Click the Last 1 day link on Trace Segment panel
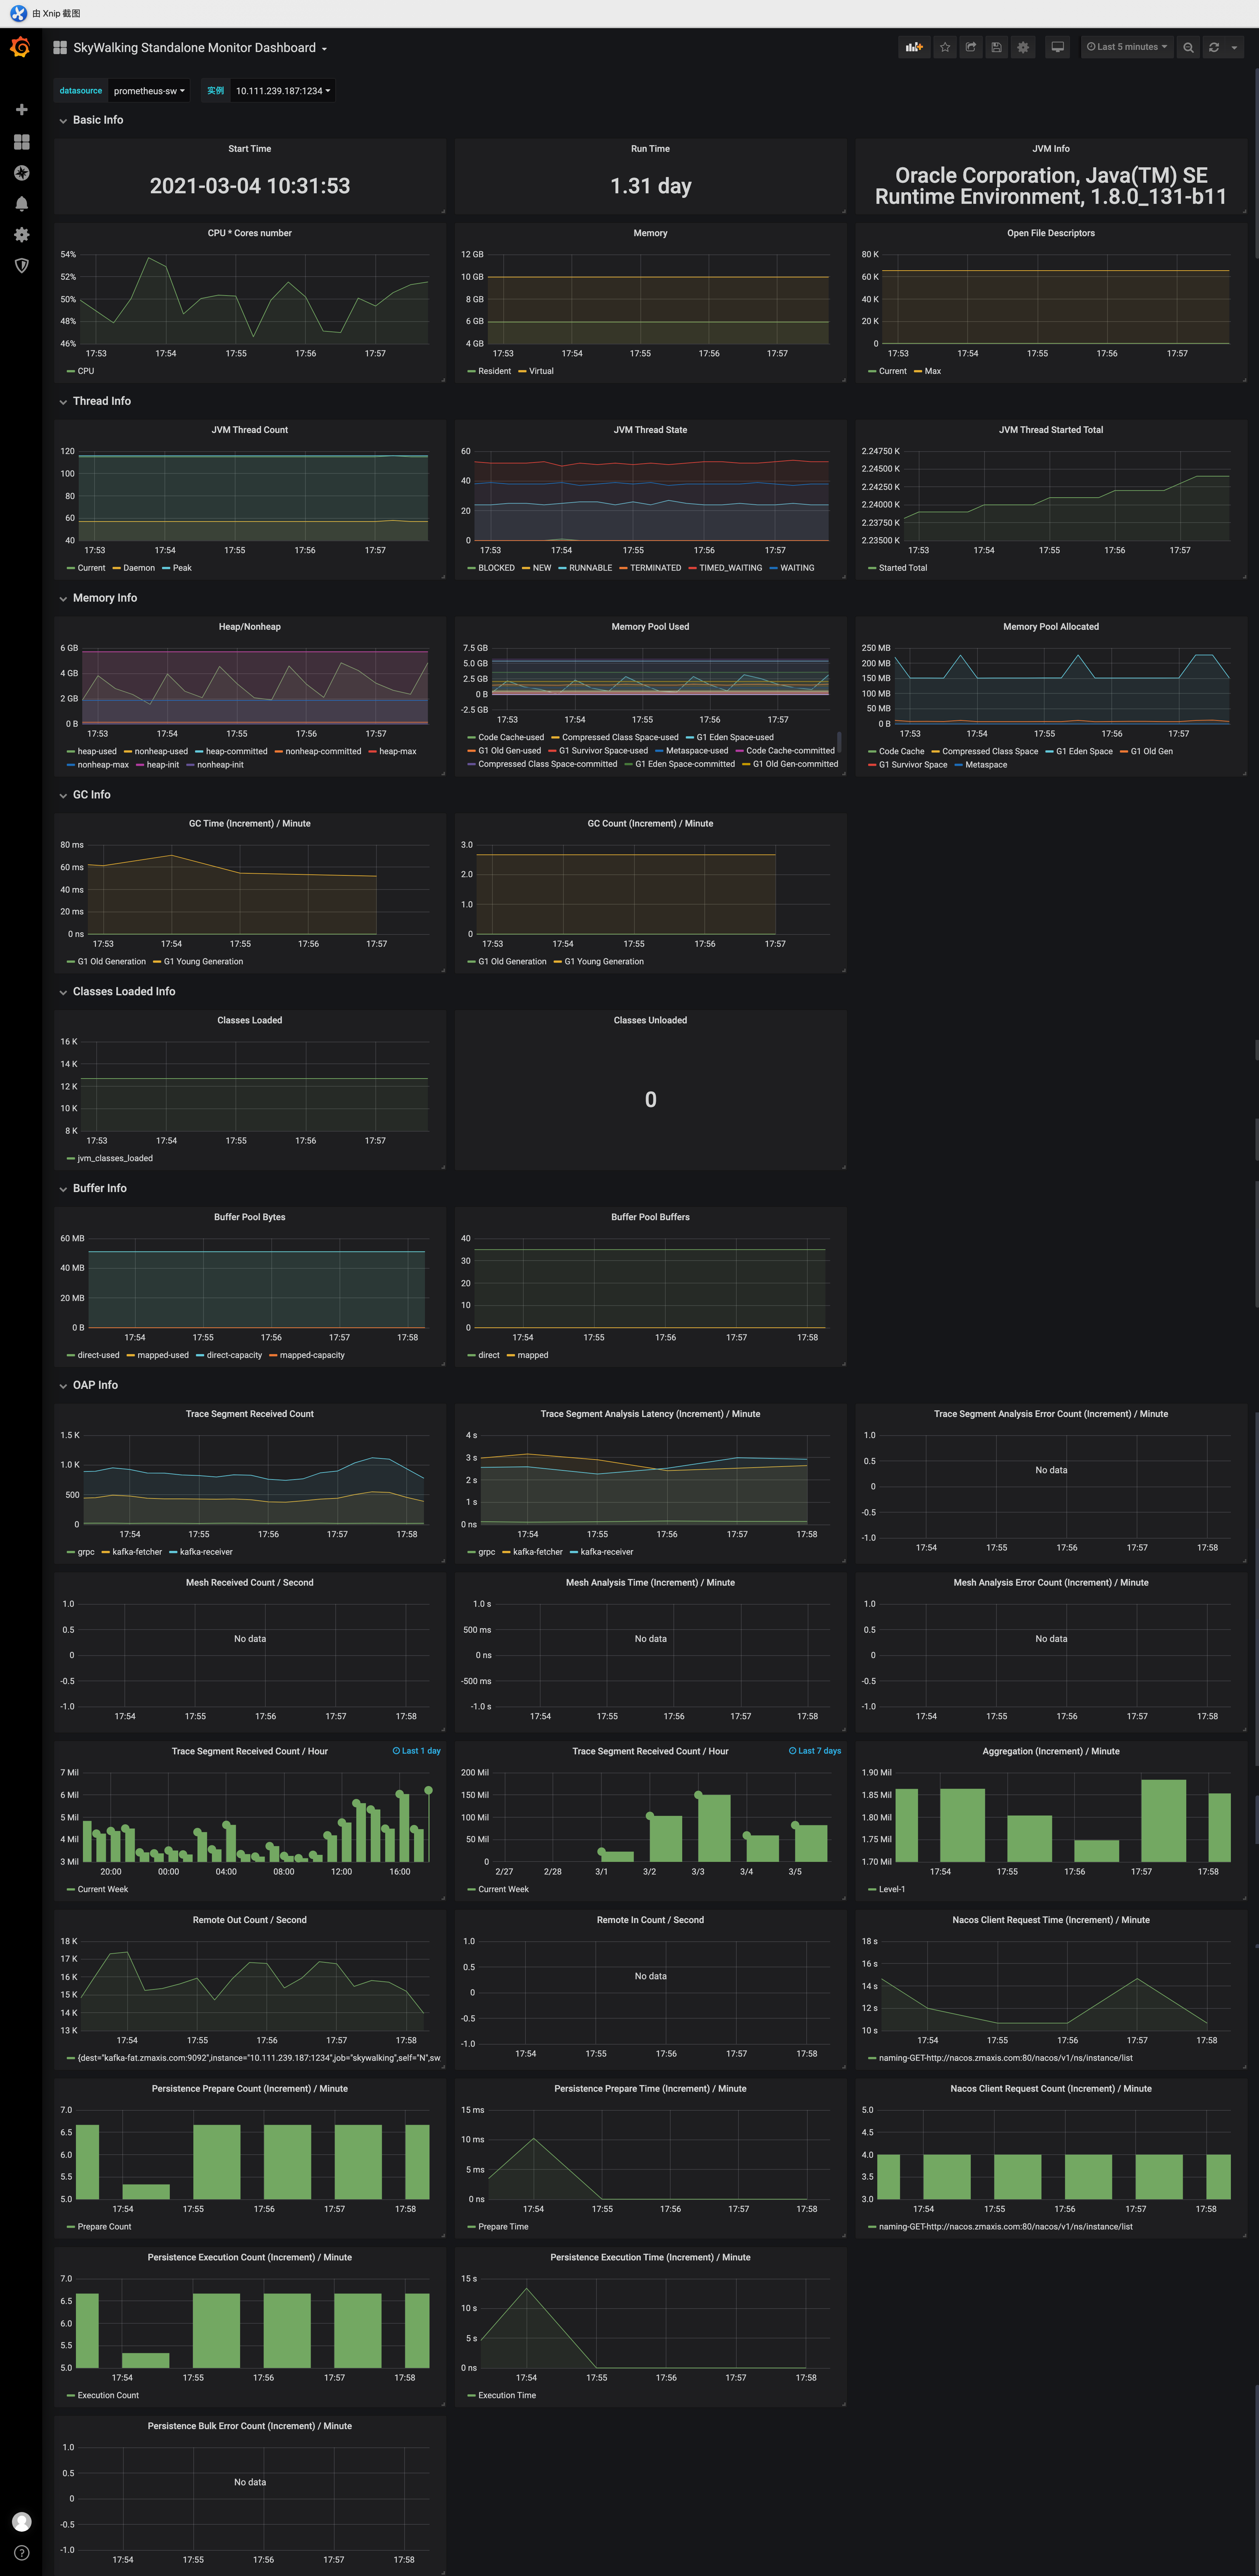1259x2576 pixels. tap(417, 1751)
